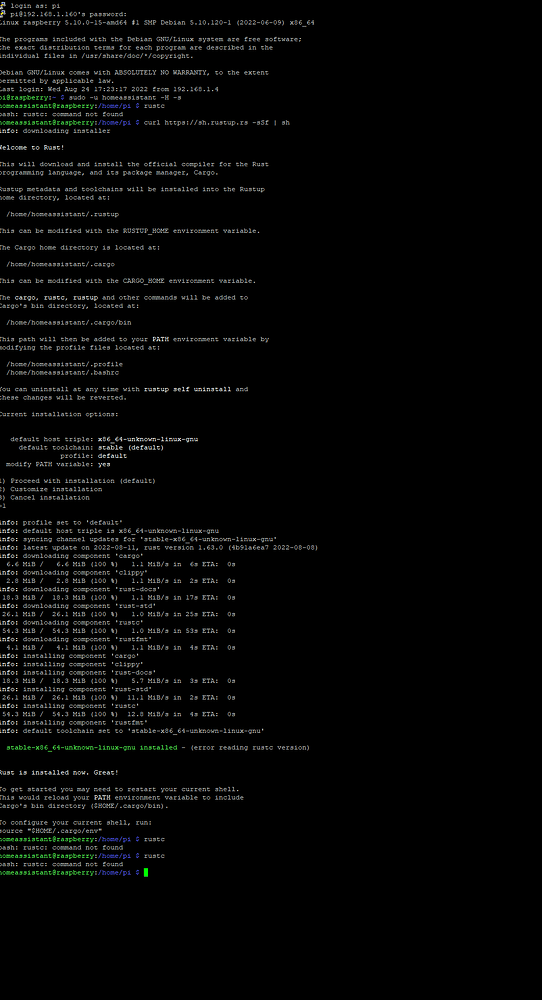Click the /home/homeassistant/.cargo/bin path line
This screenshot has width=542, height=1000.
click(69, 323)
